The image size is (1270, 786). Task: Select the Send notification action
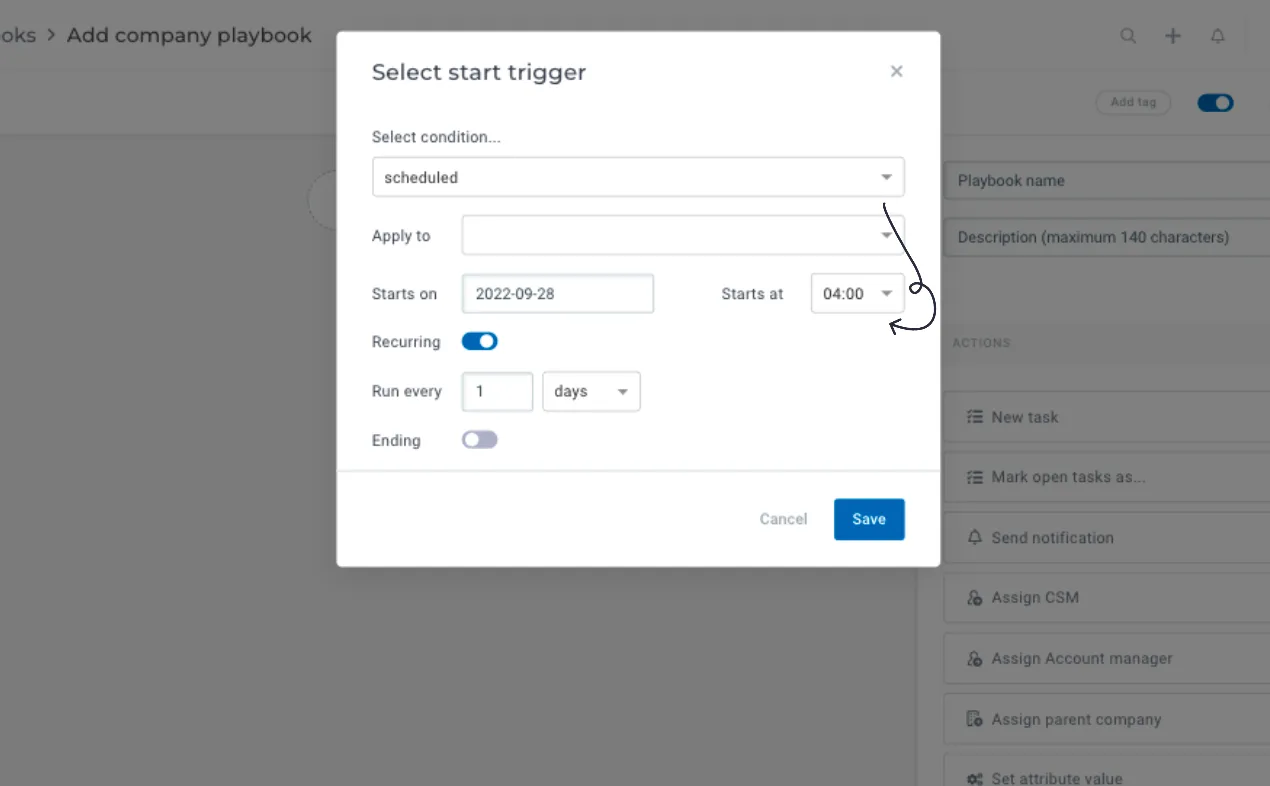coord(1107,537)
